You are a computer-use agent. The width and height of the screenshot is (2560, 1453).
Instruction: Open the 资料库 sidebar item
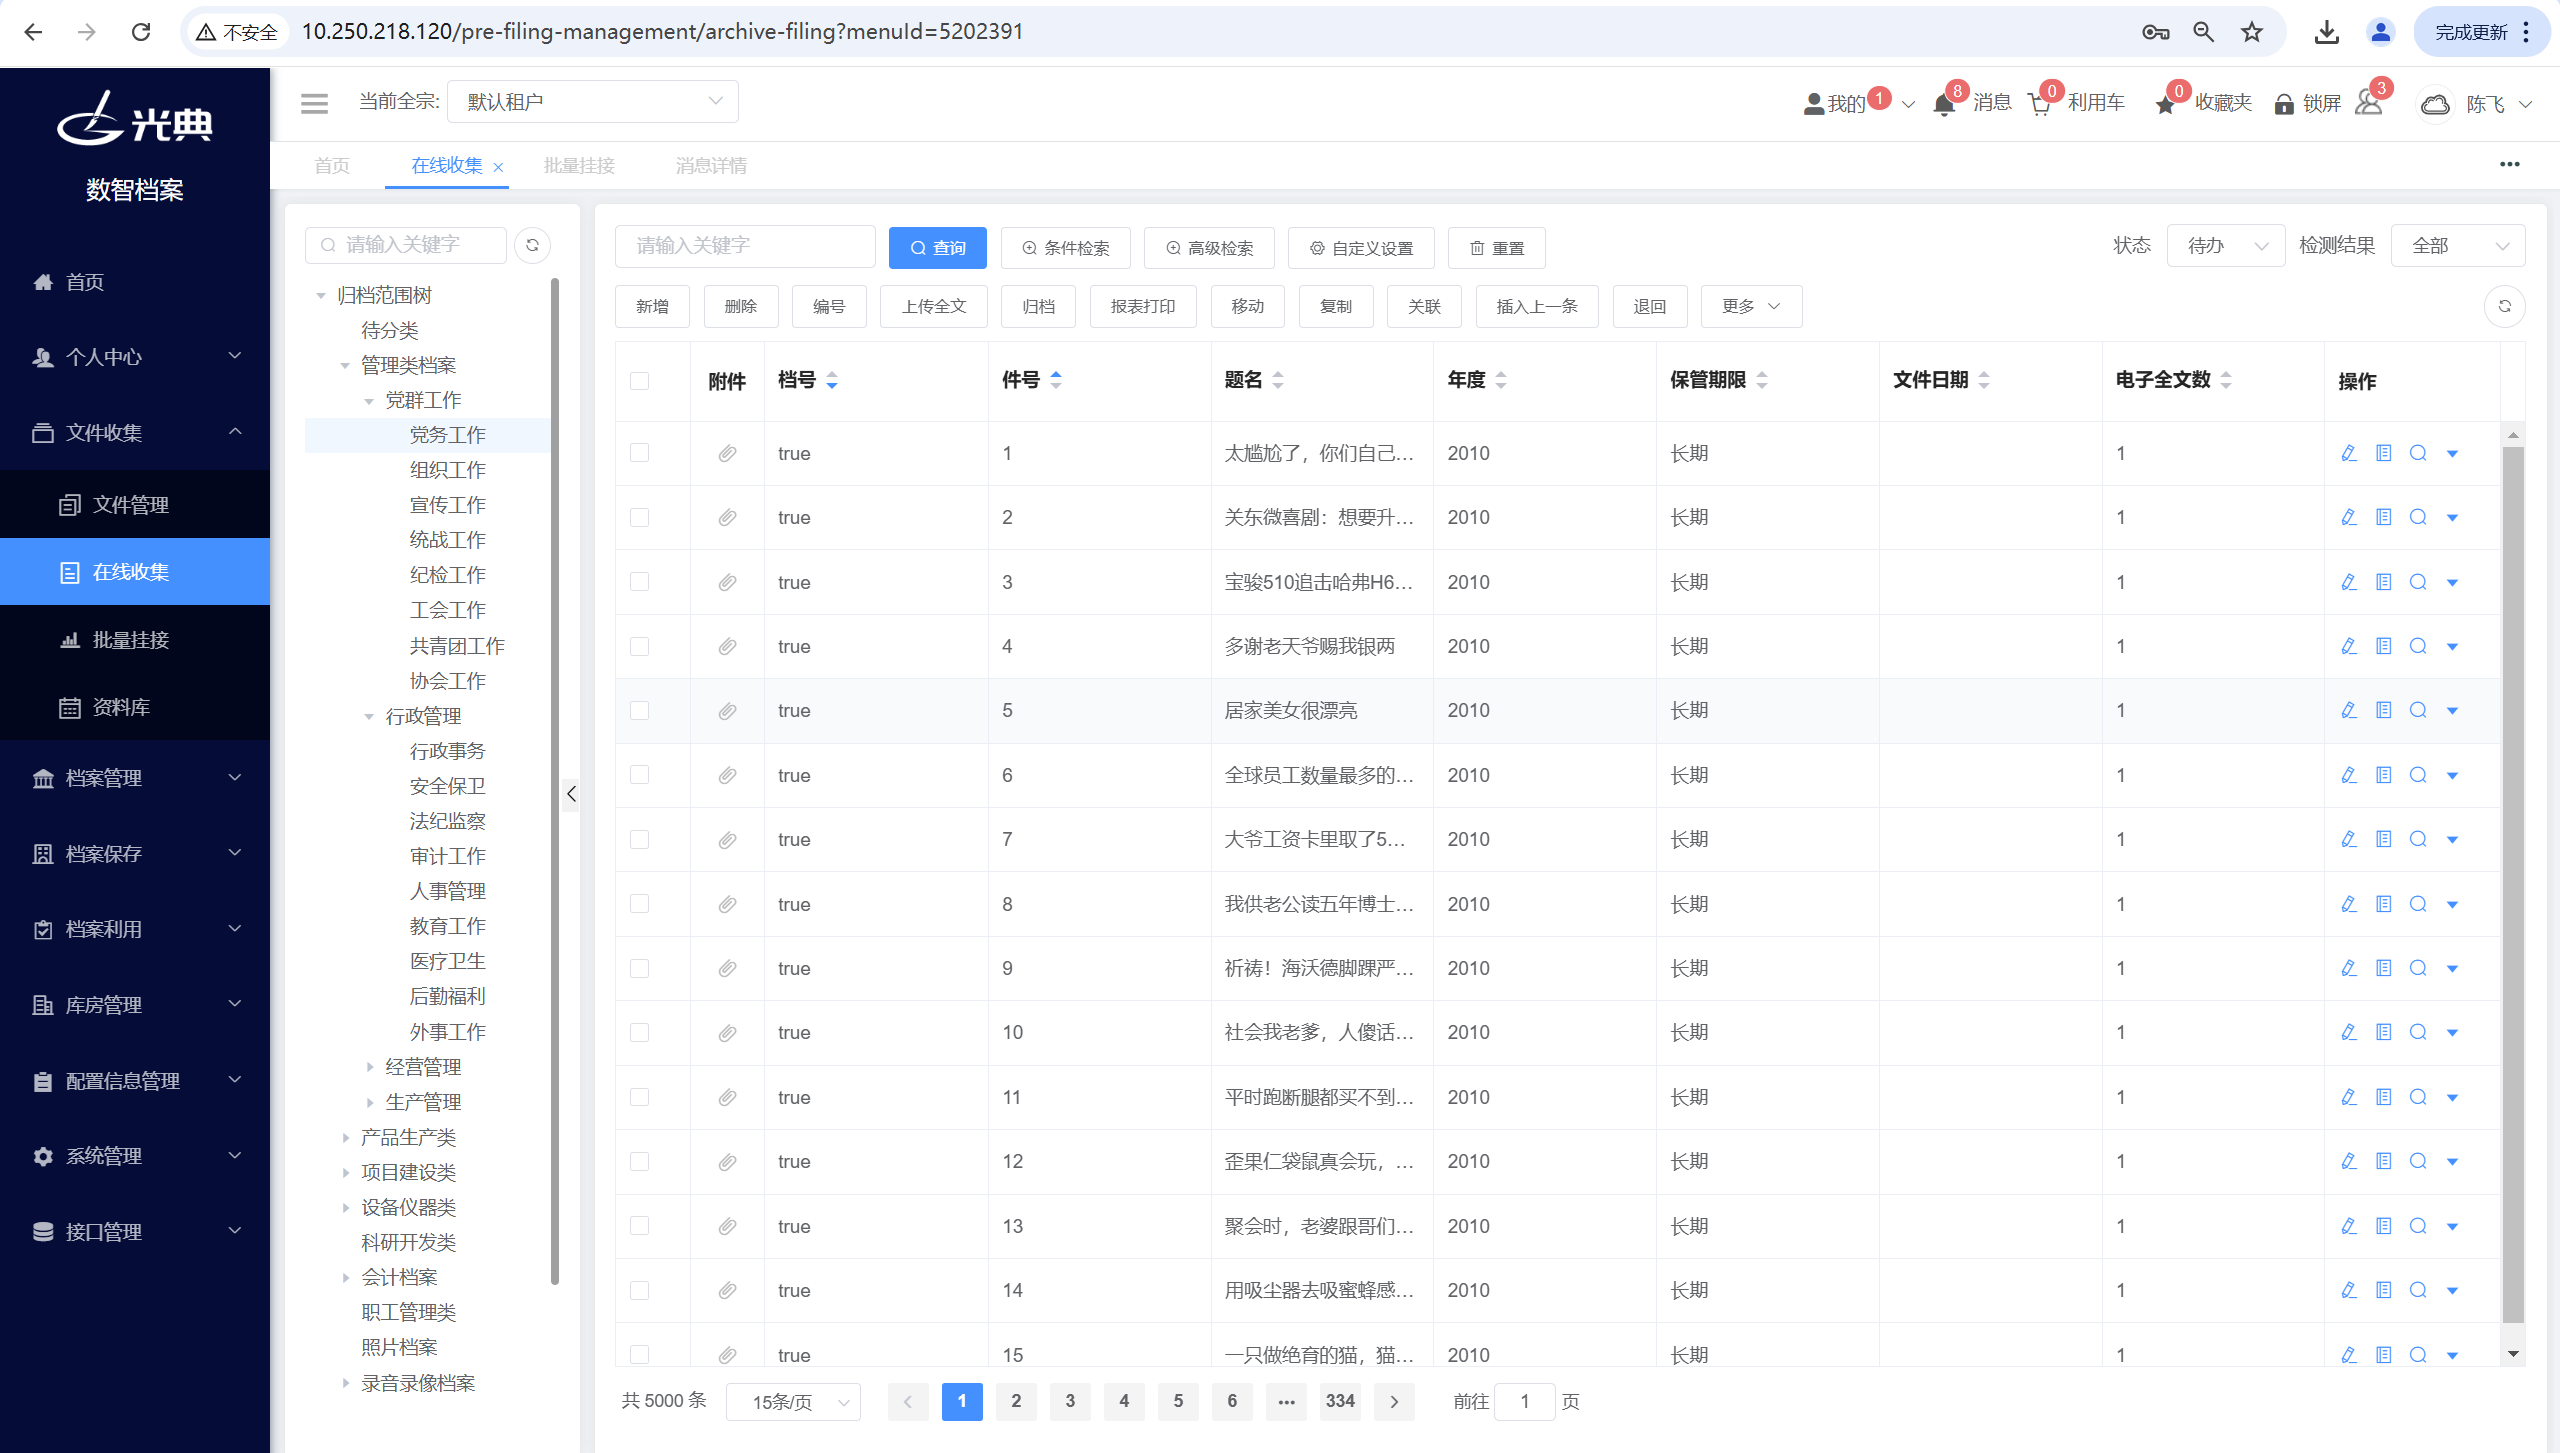click(x=135, y=708)
